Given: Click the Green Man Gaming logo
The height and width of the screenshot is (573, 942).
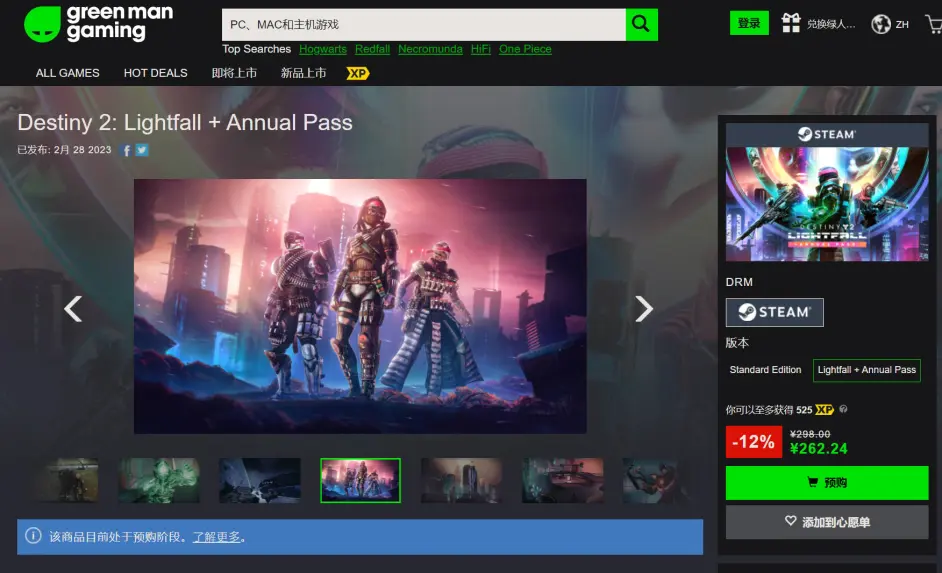Looking at the screenshot, I should coord(99,24).
